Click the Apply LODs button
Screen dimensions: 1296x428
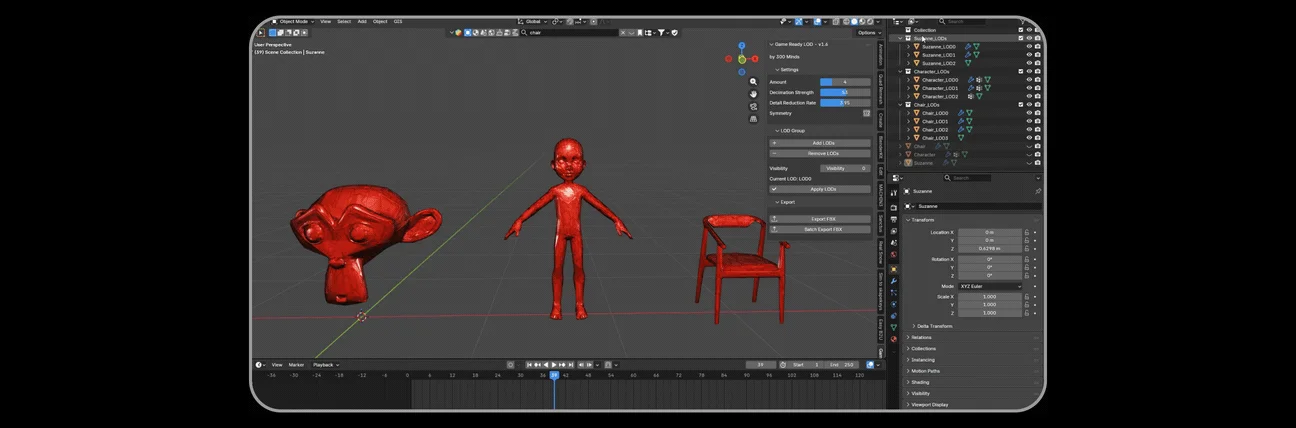click(819, 189)
